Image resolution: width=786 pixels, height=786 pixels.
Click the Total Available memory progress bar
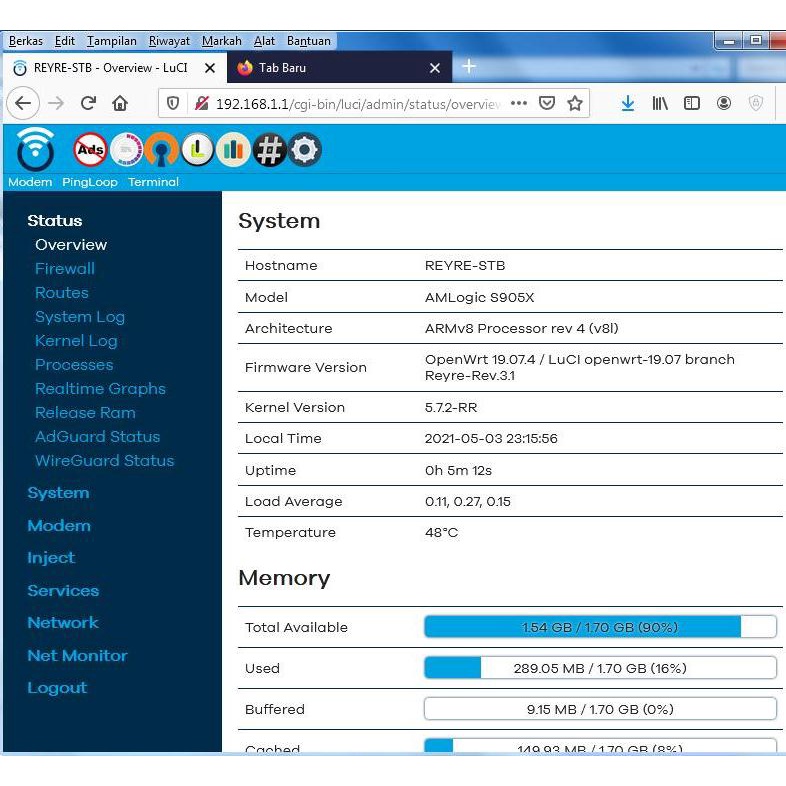click(x=600, y=627)
